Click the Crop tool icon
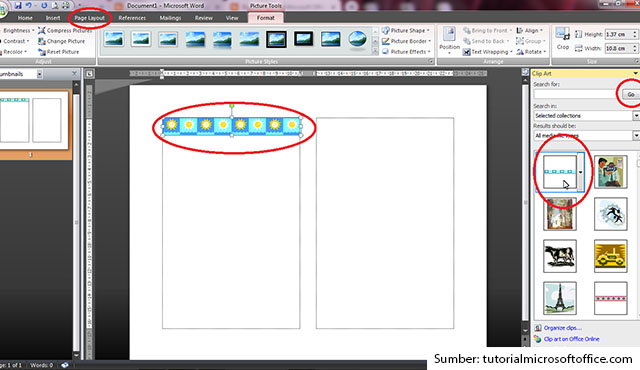The height and width of the screenshot is (370, 640). coord(562,35)
